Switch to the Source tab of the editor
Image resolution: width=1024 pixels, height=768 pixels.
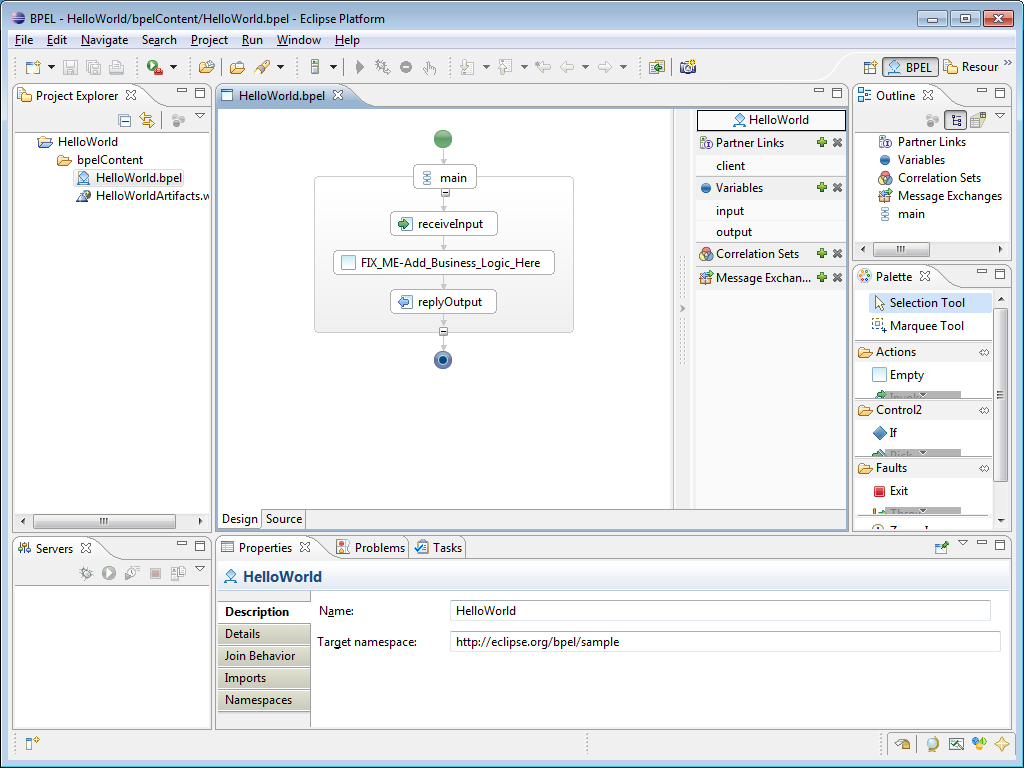(x=283, y=519)
